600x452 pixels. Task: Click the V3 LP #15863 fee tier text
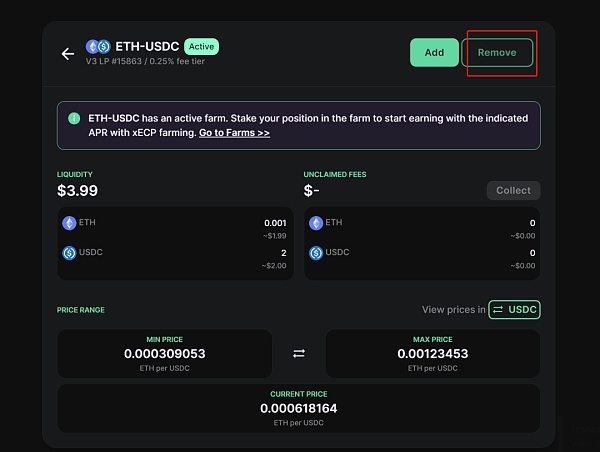145,61
